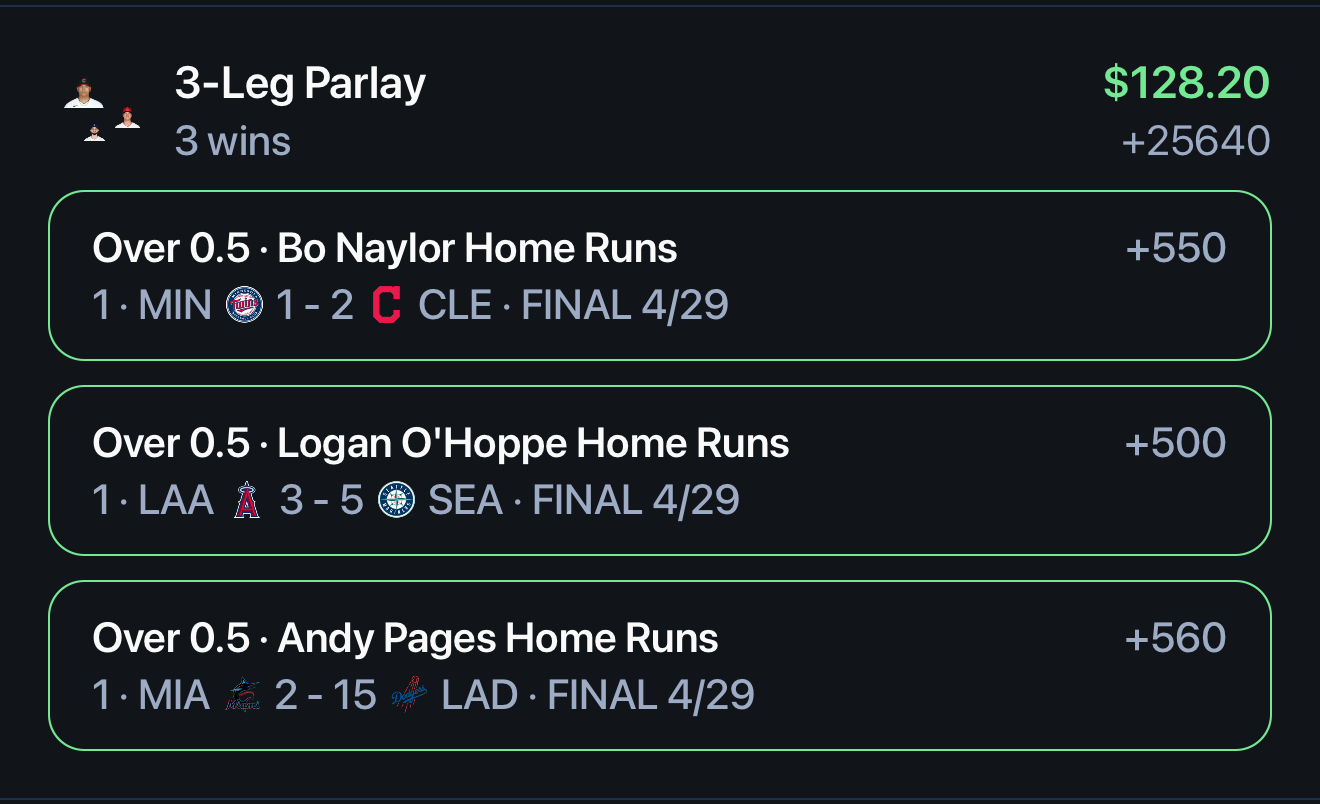Click the Miami Marlins logo

tap(243, 695)
